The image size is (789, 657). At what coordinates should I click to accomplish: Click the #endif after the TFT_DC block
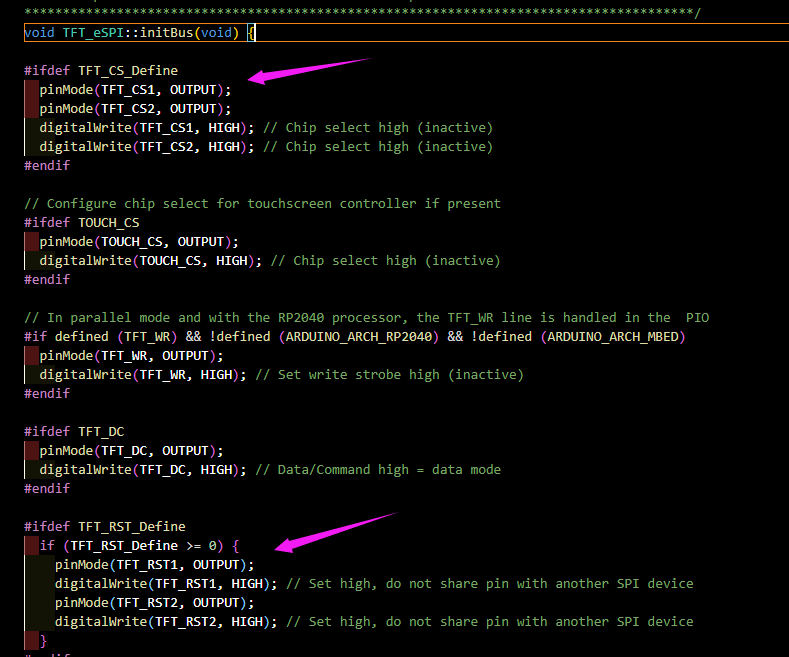click(x=47, y=488)
